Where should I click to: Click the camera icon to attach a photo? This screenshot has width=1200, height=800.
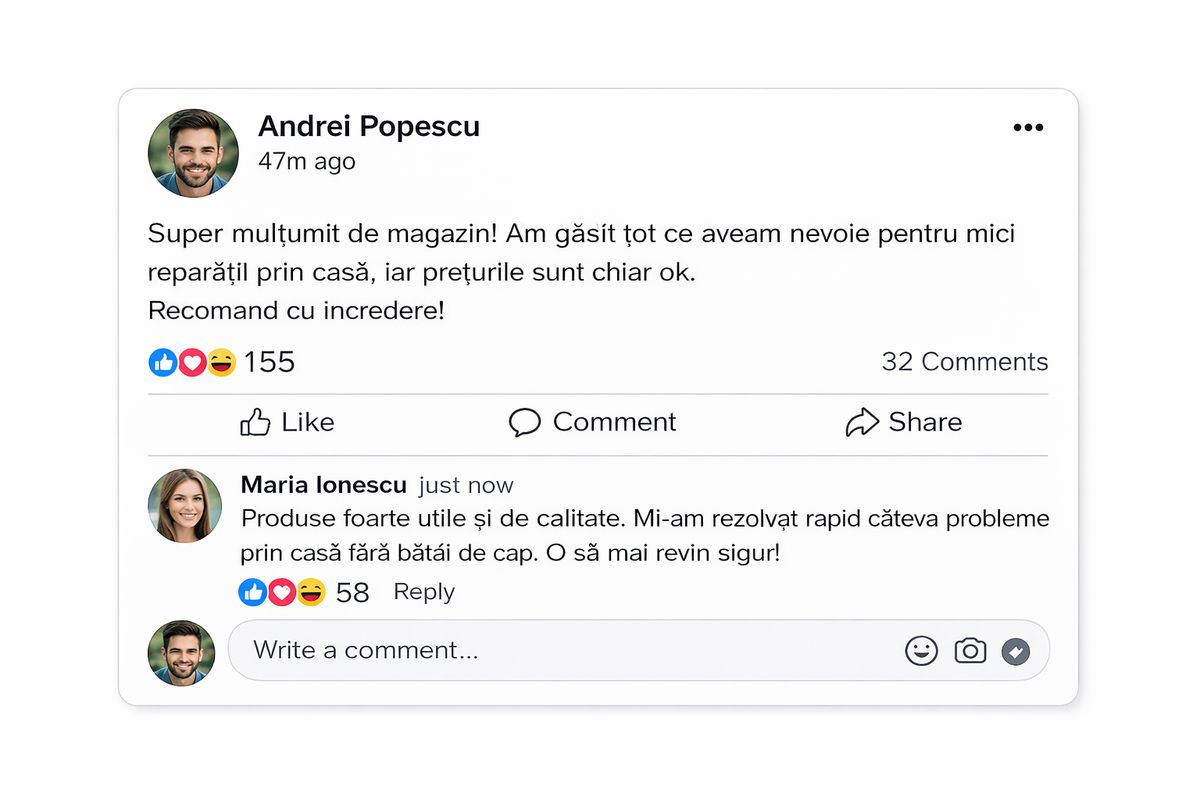click(969, 650)
